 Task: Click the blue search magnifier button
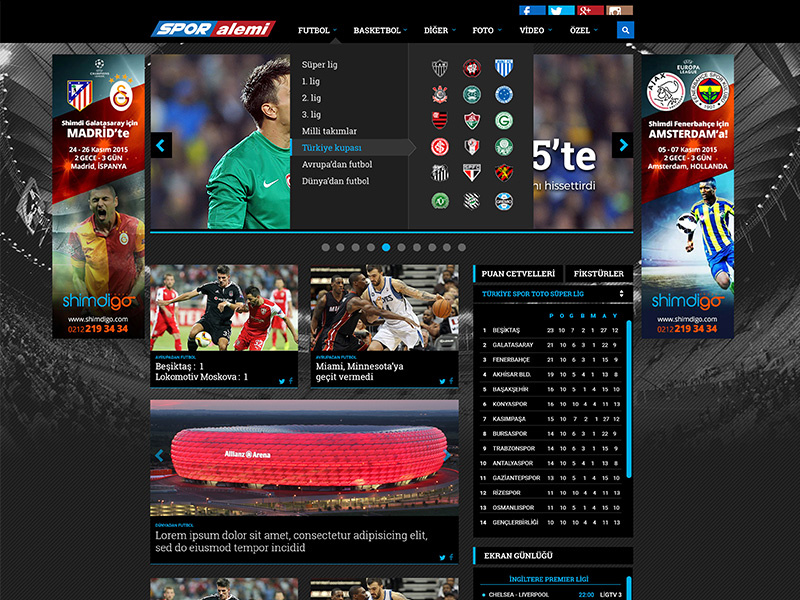tap(625, 30)
